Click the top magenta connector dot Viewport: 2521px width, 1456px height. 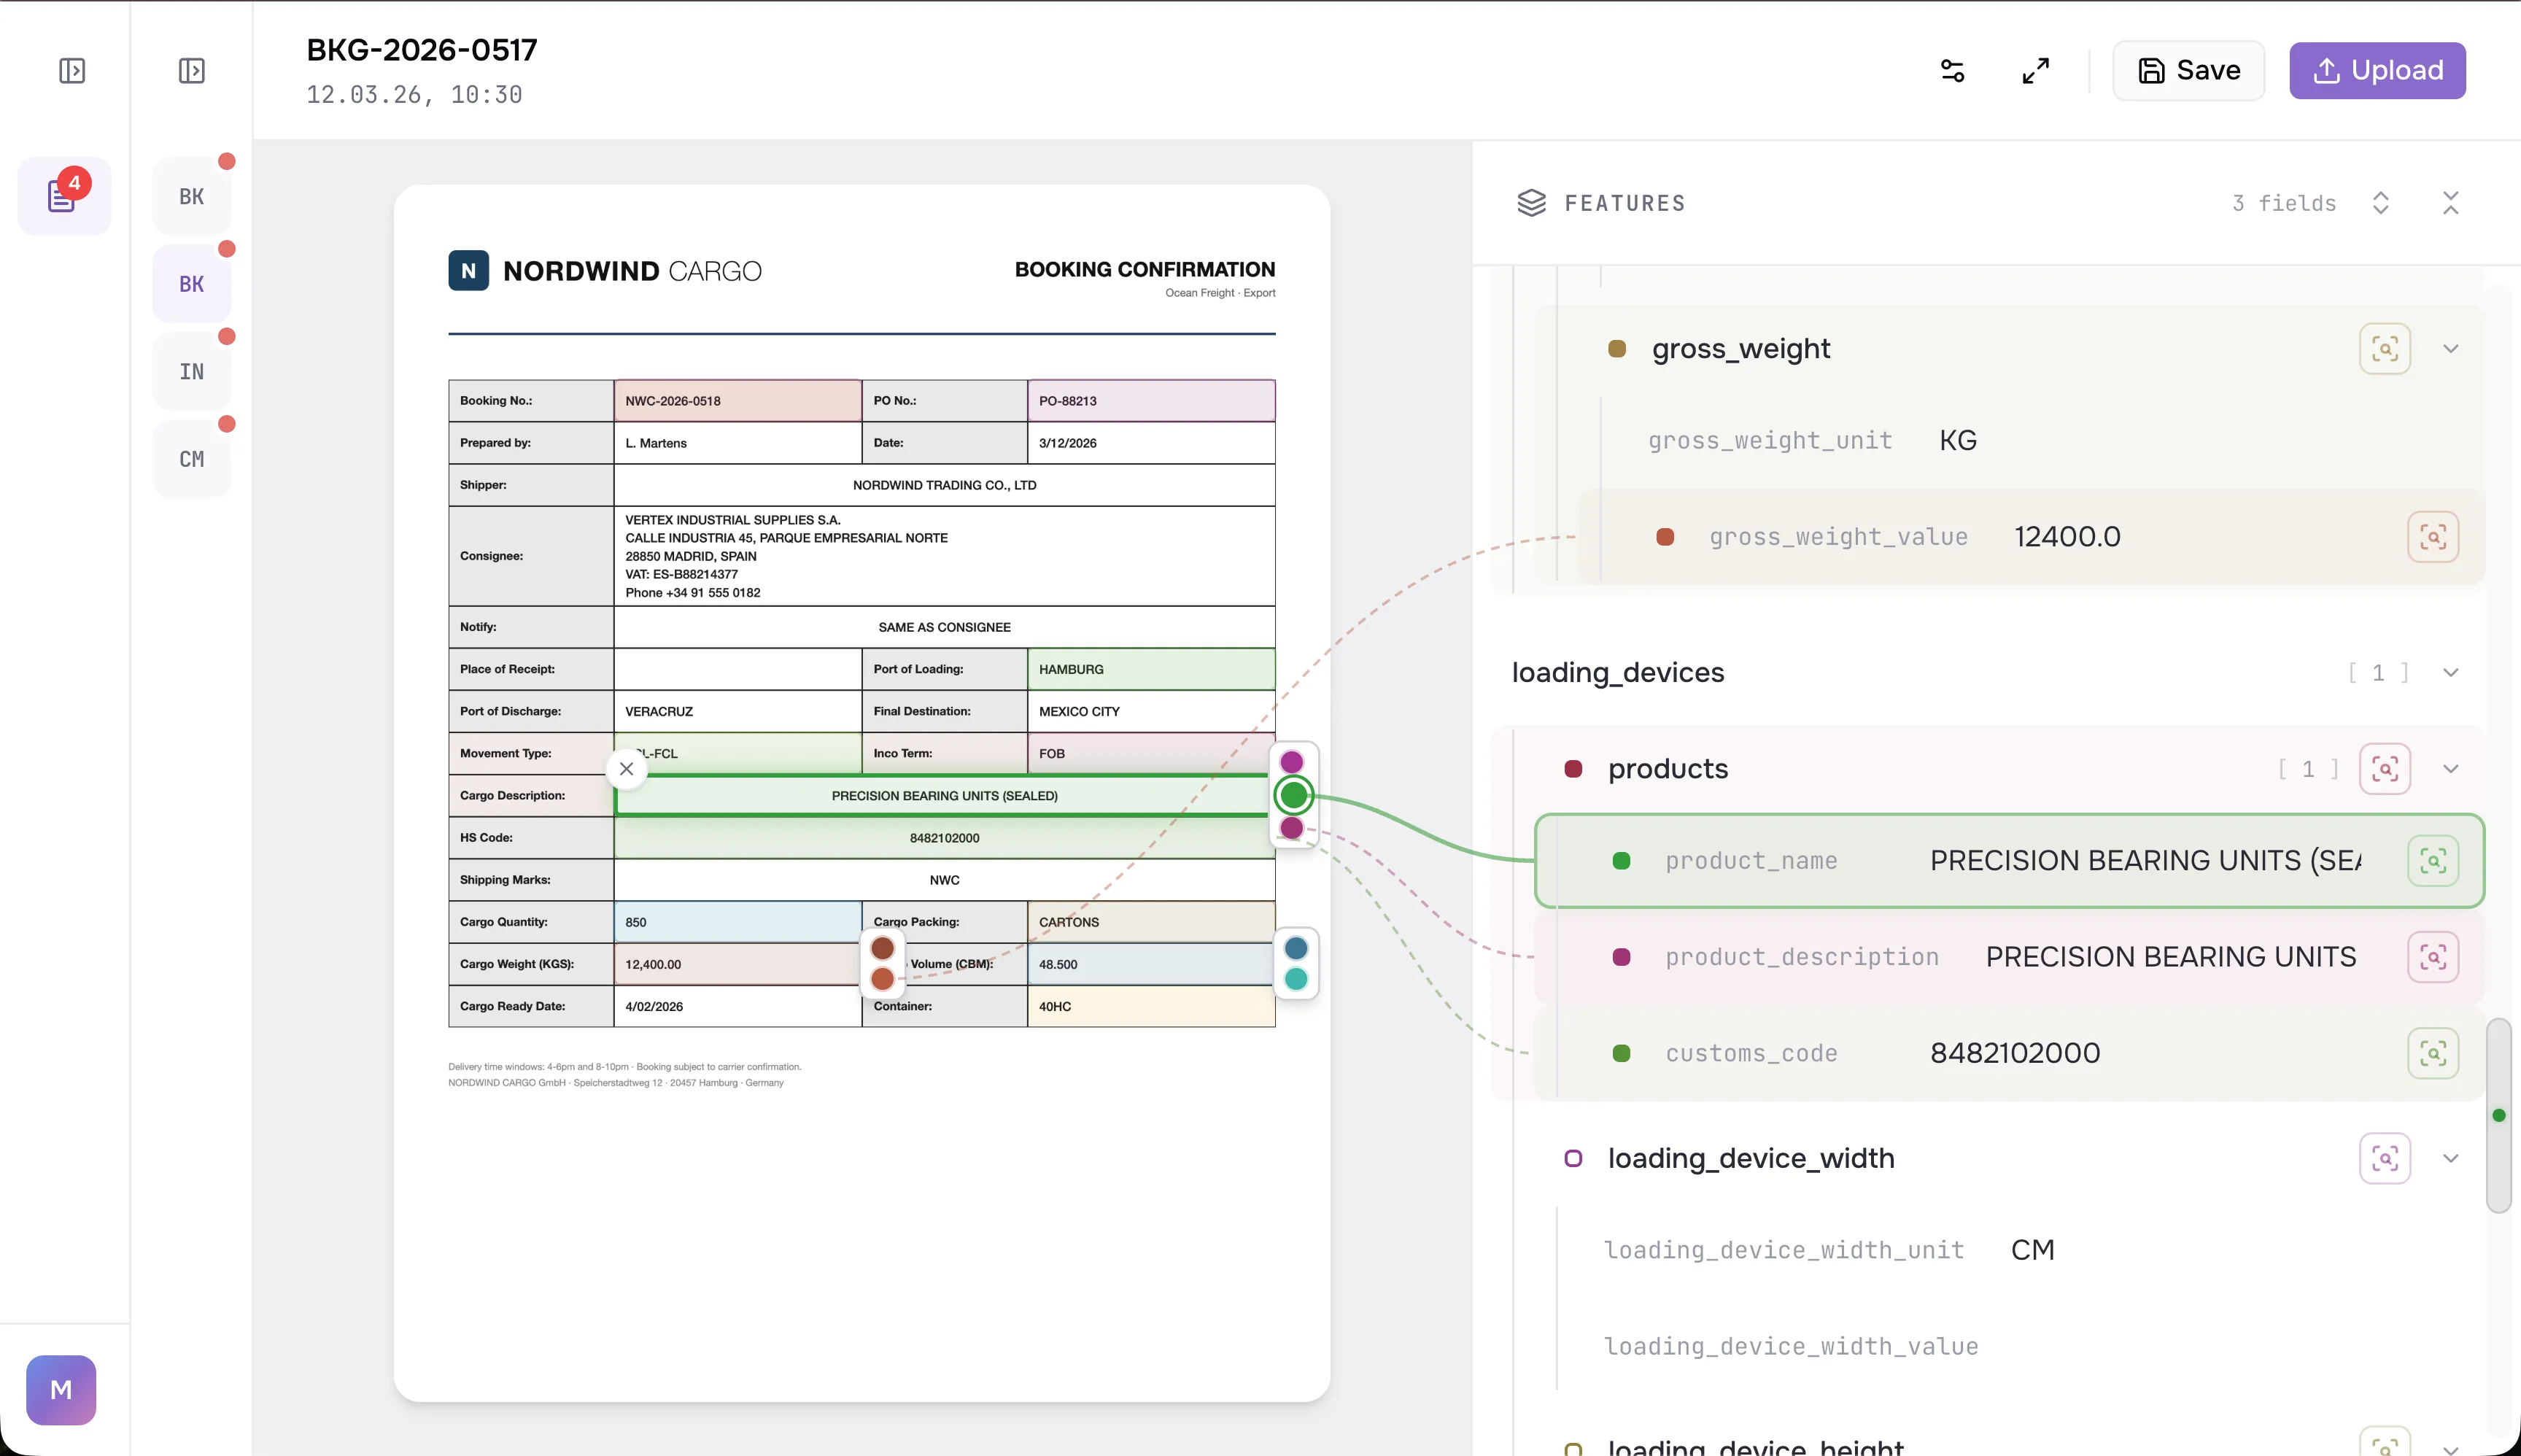tap(1292, 762)
